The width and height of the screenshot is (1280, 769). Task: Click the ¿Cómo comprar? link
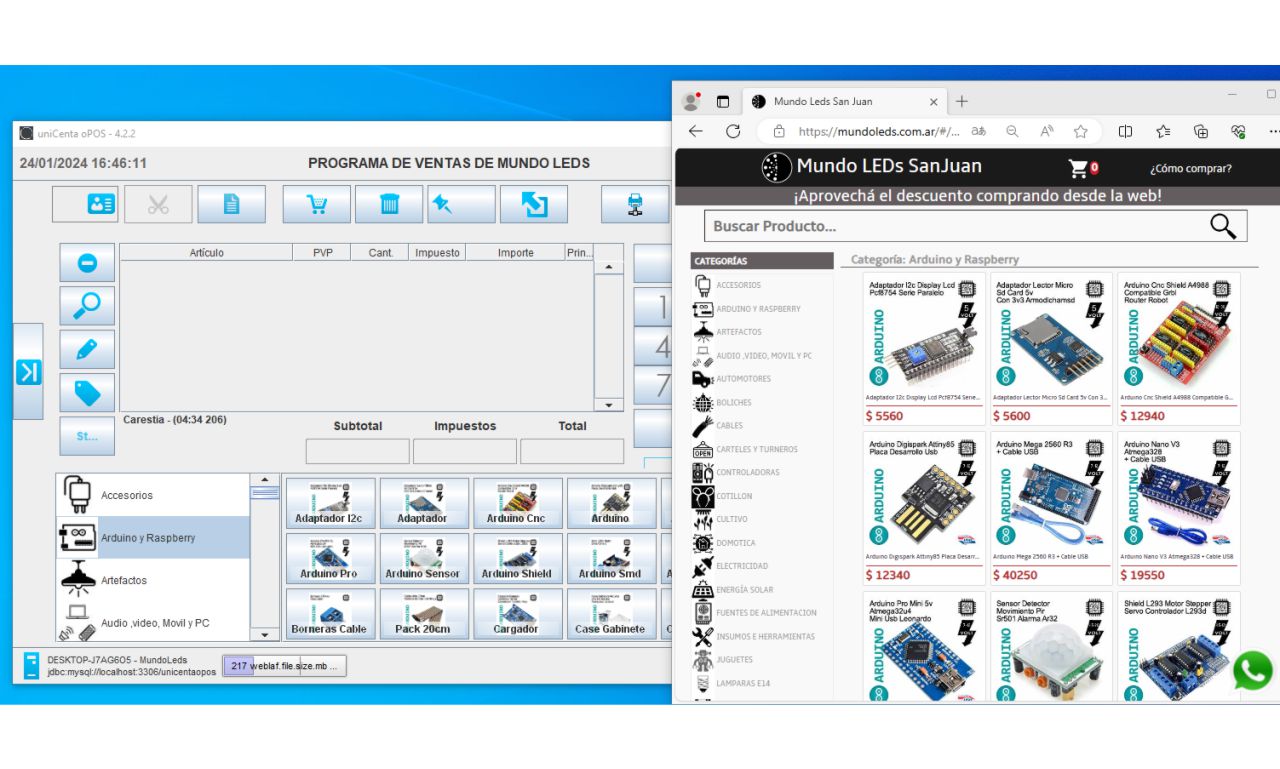1191,169
